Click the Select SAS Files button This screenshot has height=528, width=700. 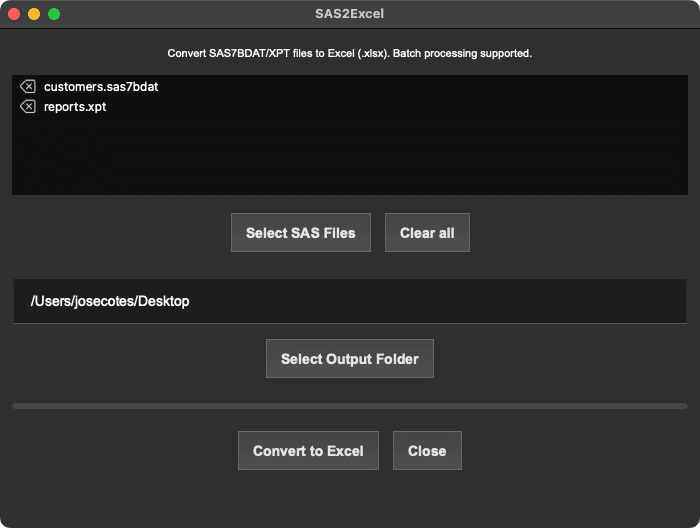pyautogui.click(x=300, y=233)
